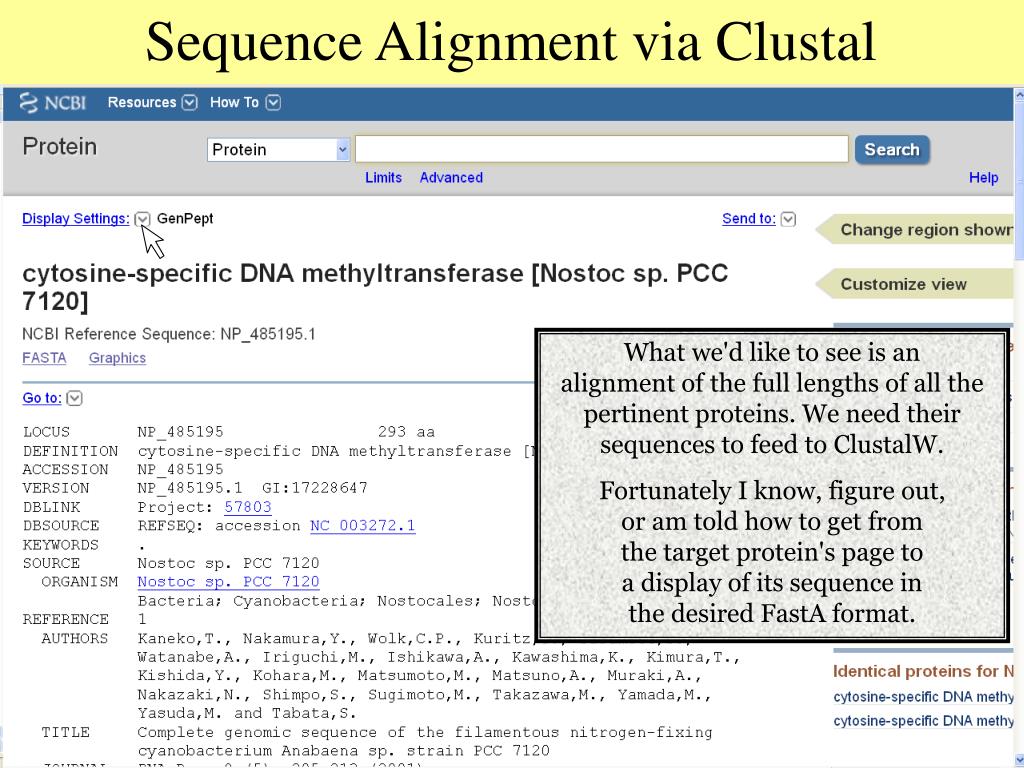Open the Help link

984,178
